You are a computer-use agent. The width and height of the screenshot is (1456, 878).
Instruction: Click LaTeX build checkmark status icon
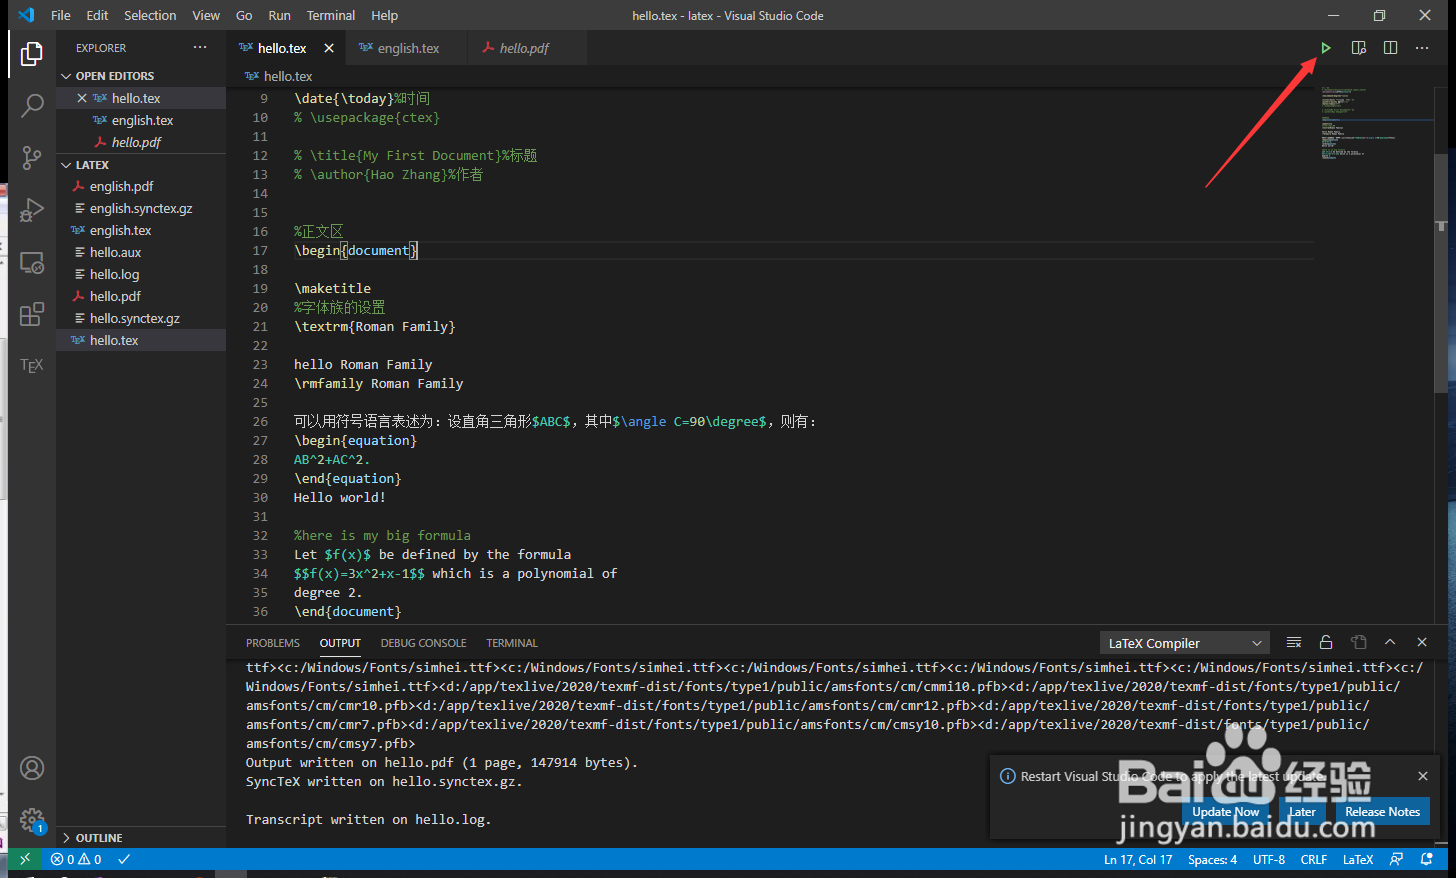124,859
